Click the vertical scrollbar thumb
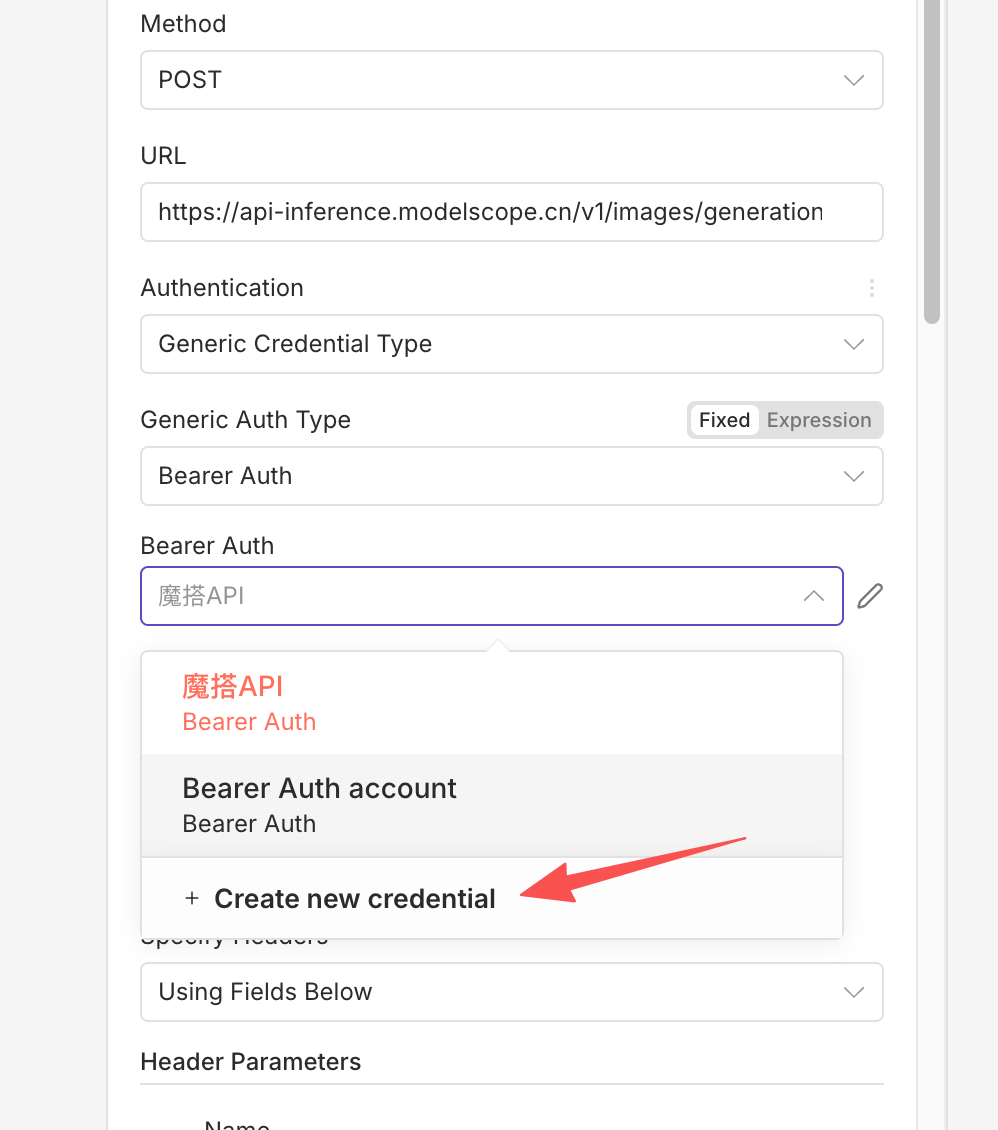998x1130 pixels. (x=932, y=160)
